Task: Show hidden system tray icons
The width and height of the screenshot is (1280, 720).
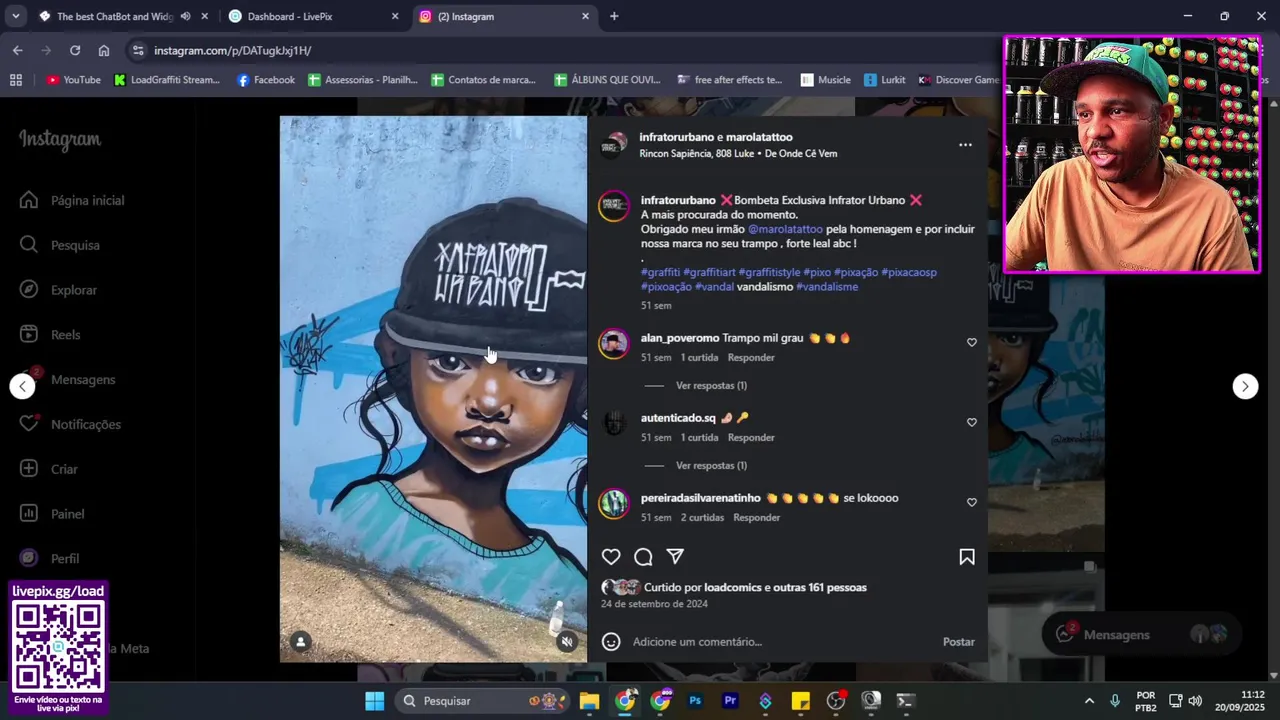Action: click(1089, 701)
